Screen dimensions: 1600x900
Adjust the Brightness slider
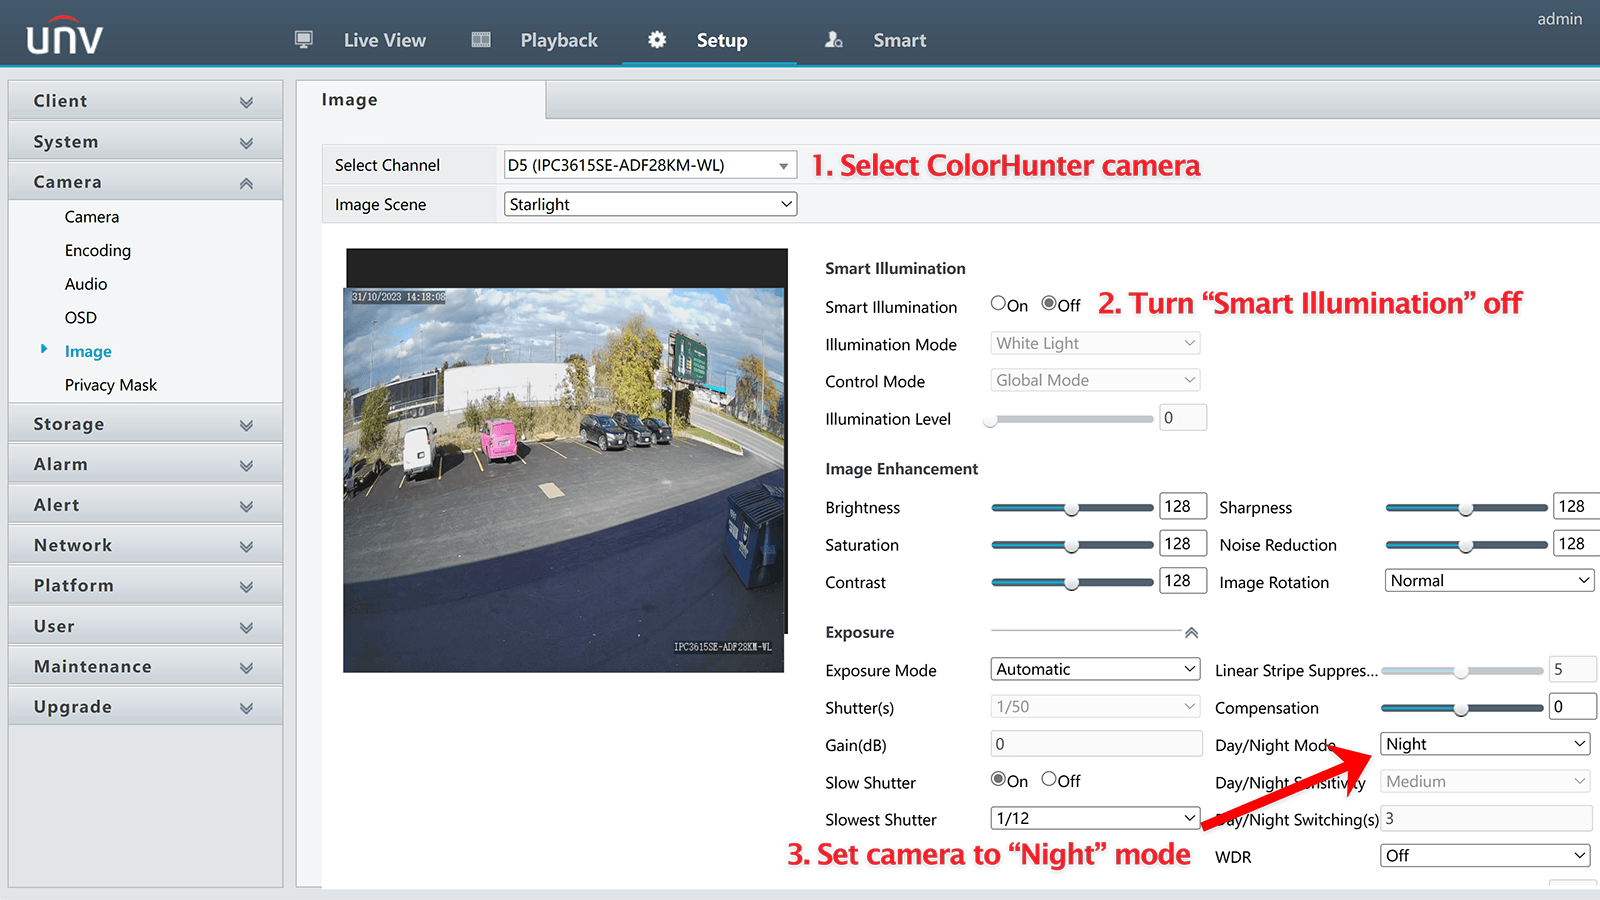click(x=1072, y=508)
